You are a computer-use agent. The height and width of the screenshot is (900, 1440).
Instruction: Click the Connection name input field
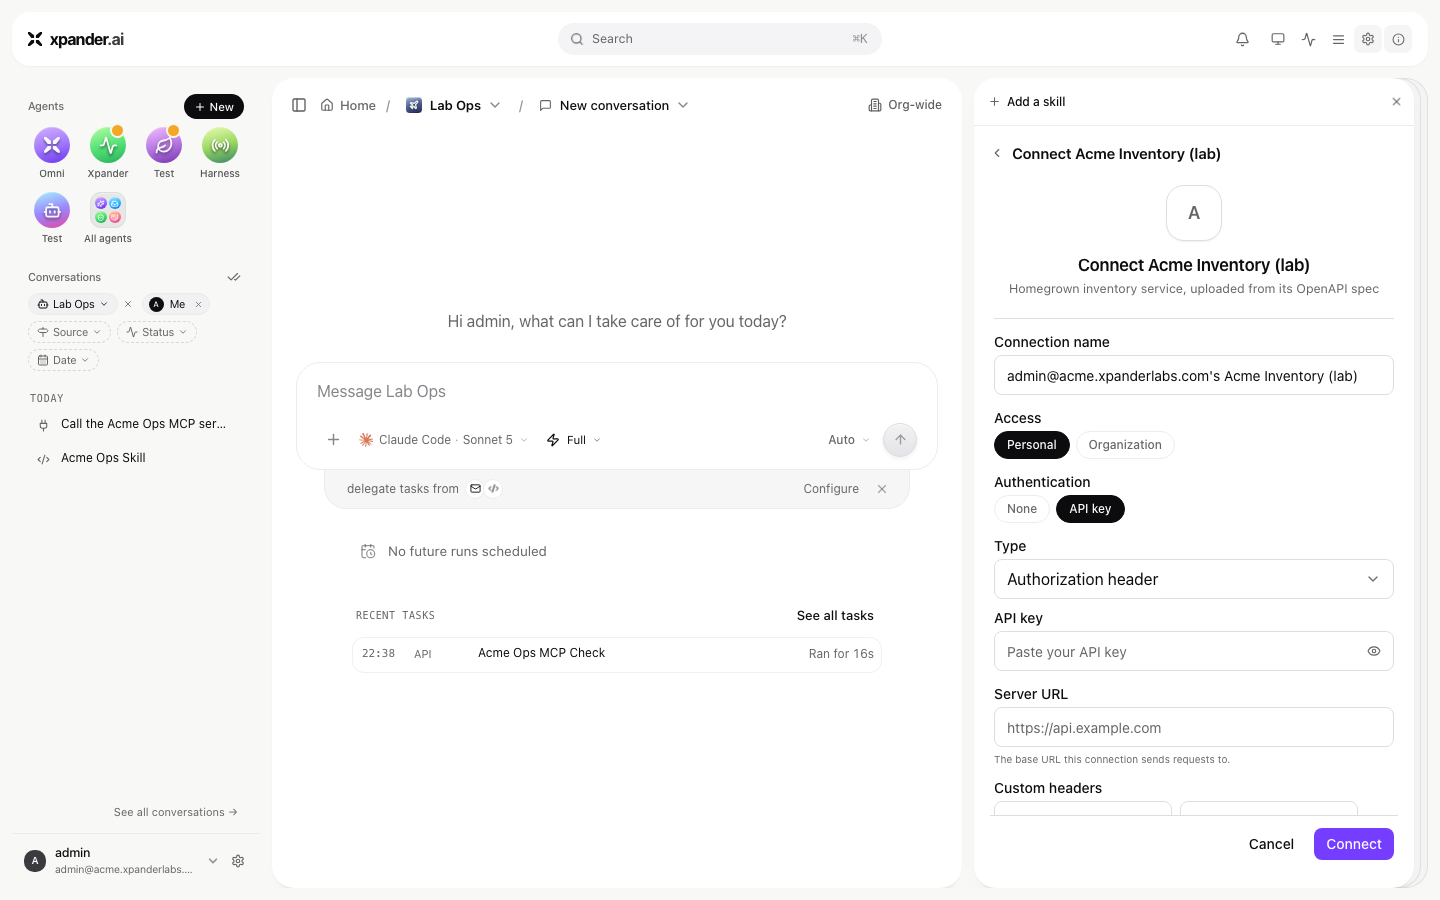coord(1194,375)
